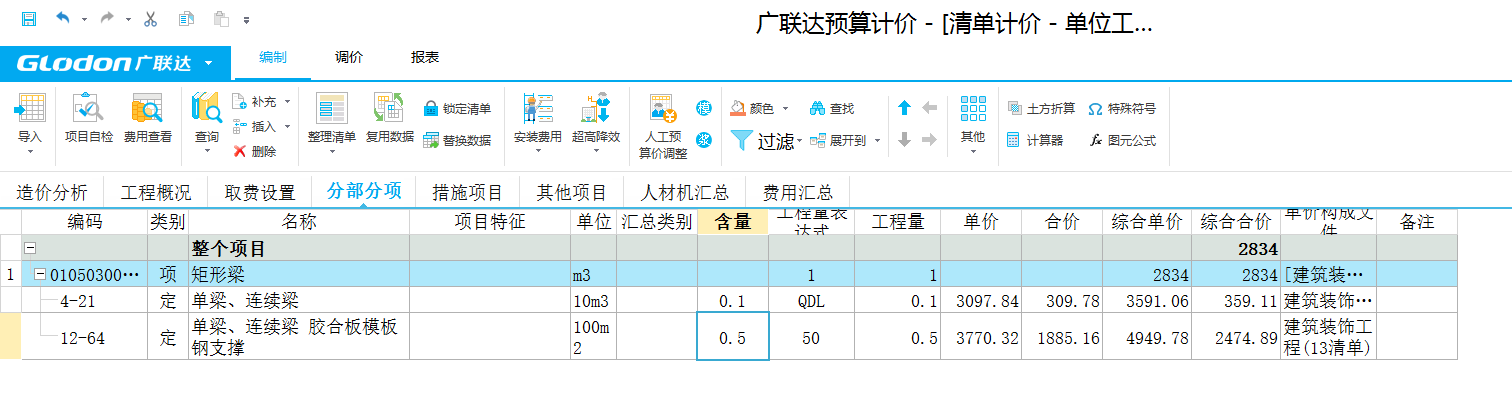Expand the 查询 dropdown arrow
The height and width of the screenshot is (418, 1512).
point(207,152)
